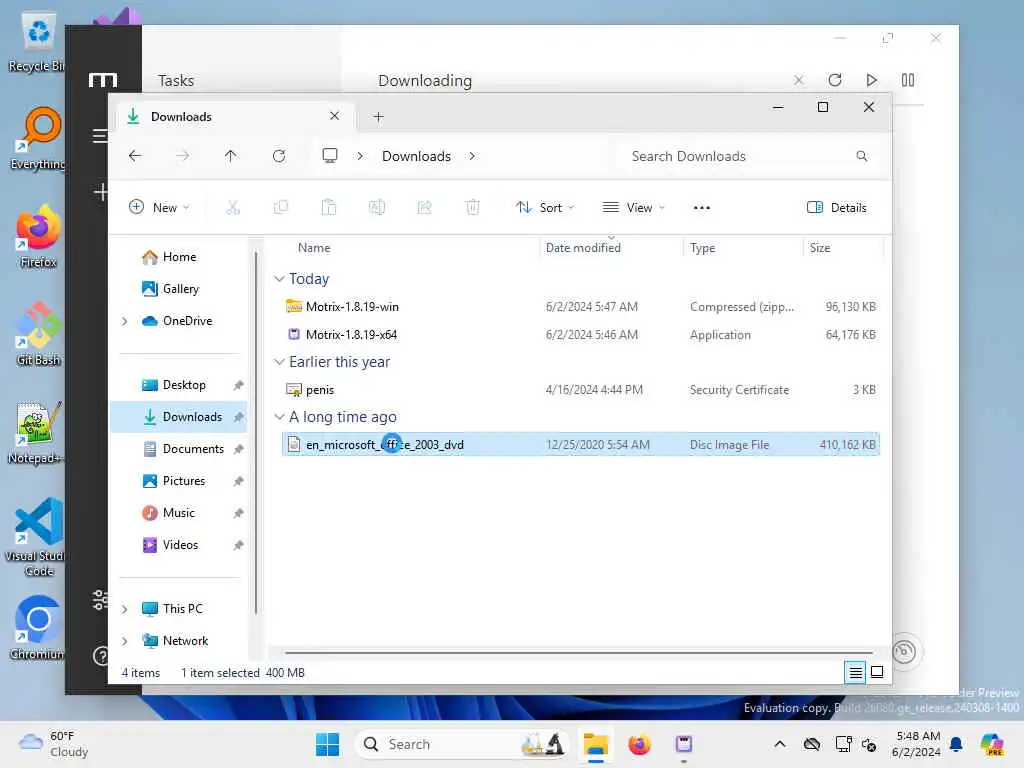The image size is (1024, 768).
Task: Open Music in navigation pane
Action: 178,513
